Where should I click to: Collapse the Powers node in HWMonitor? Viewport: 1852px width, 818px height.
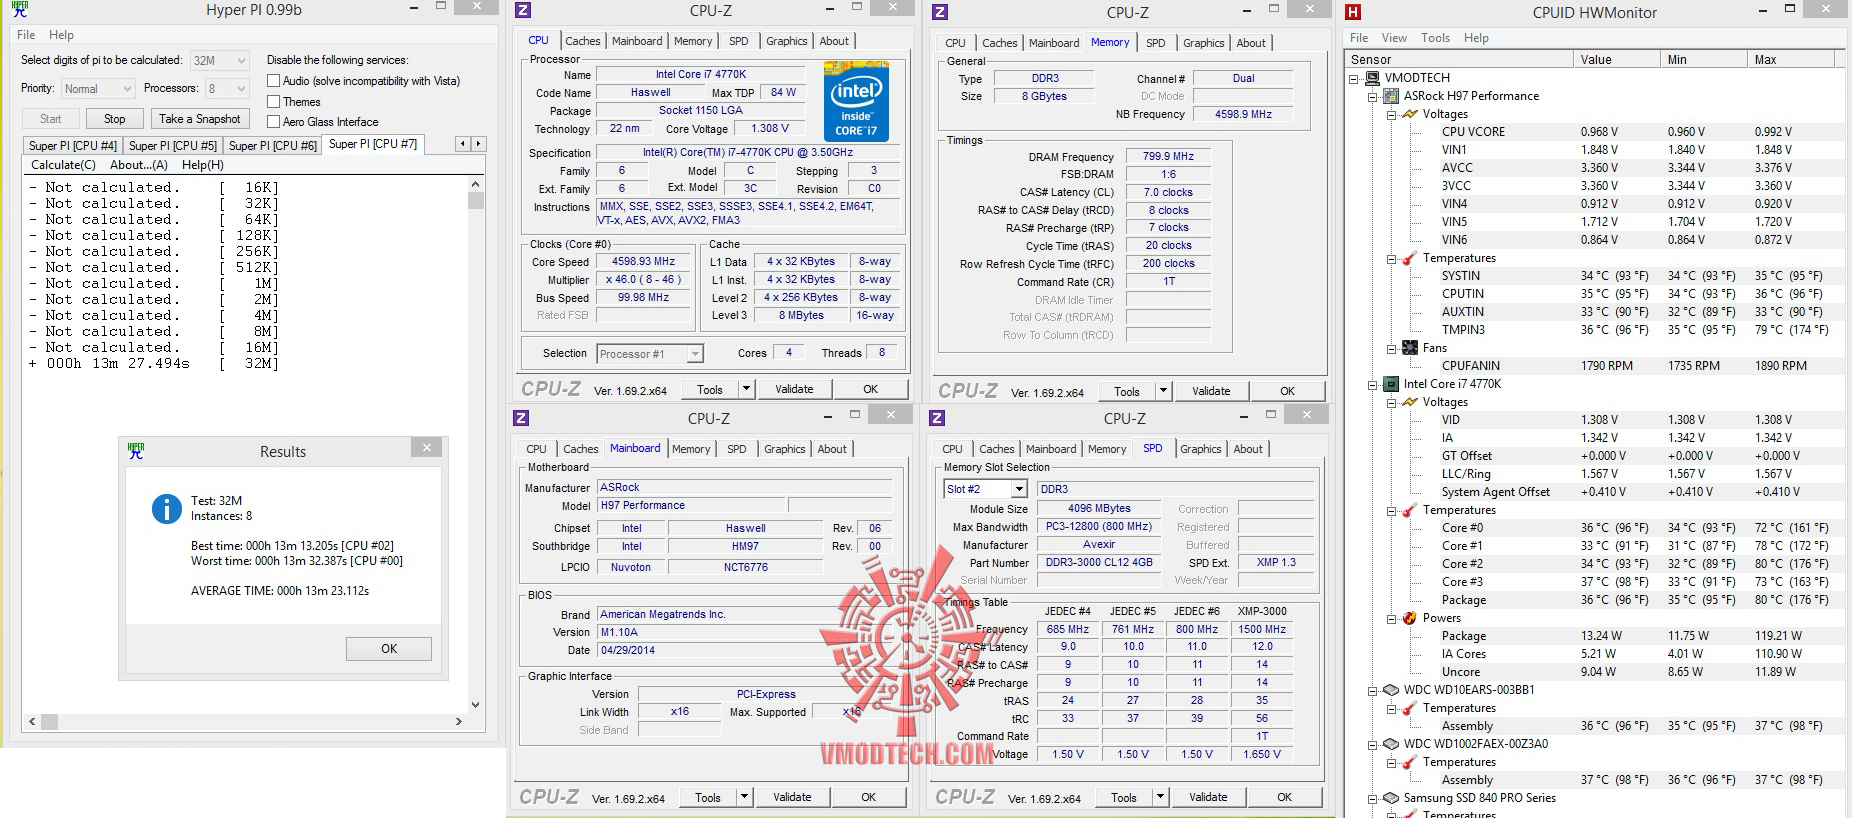tap(1391, 618)
